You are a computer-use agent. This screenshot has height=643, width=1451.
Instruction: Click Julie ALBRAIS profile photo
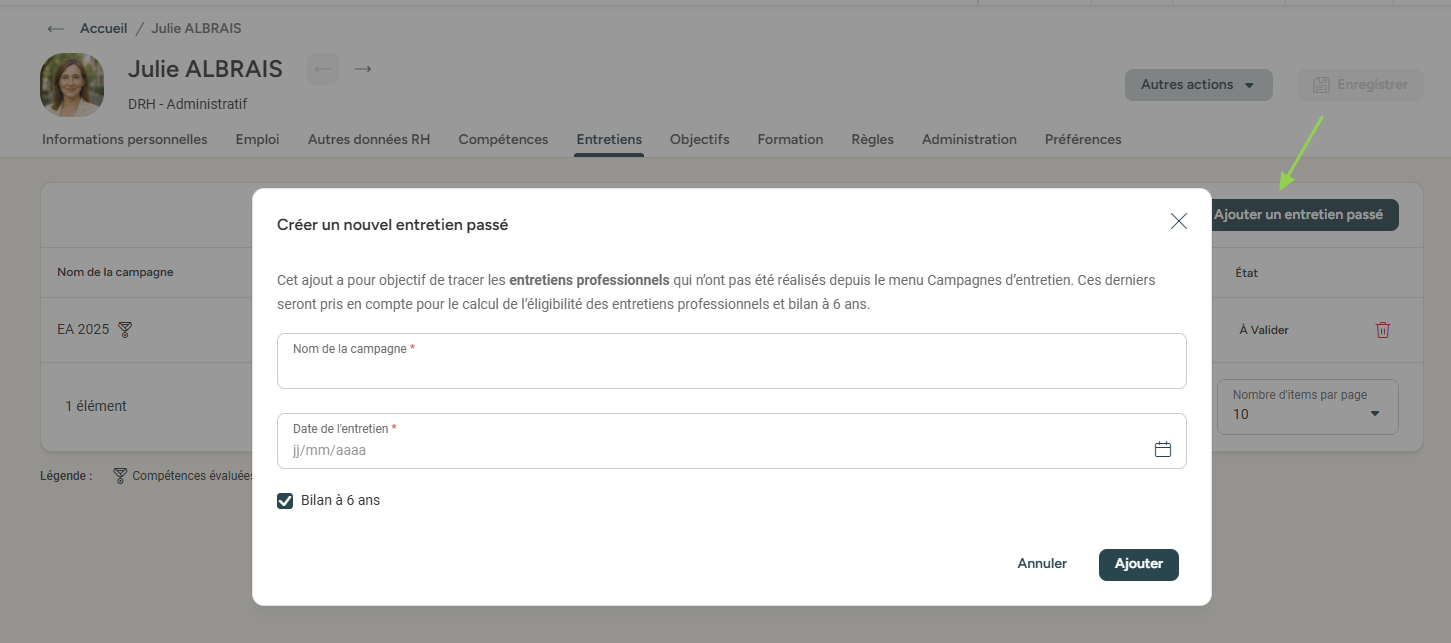click(x=72, y=85)
